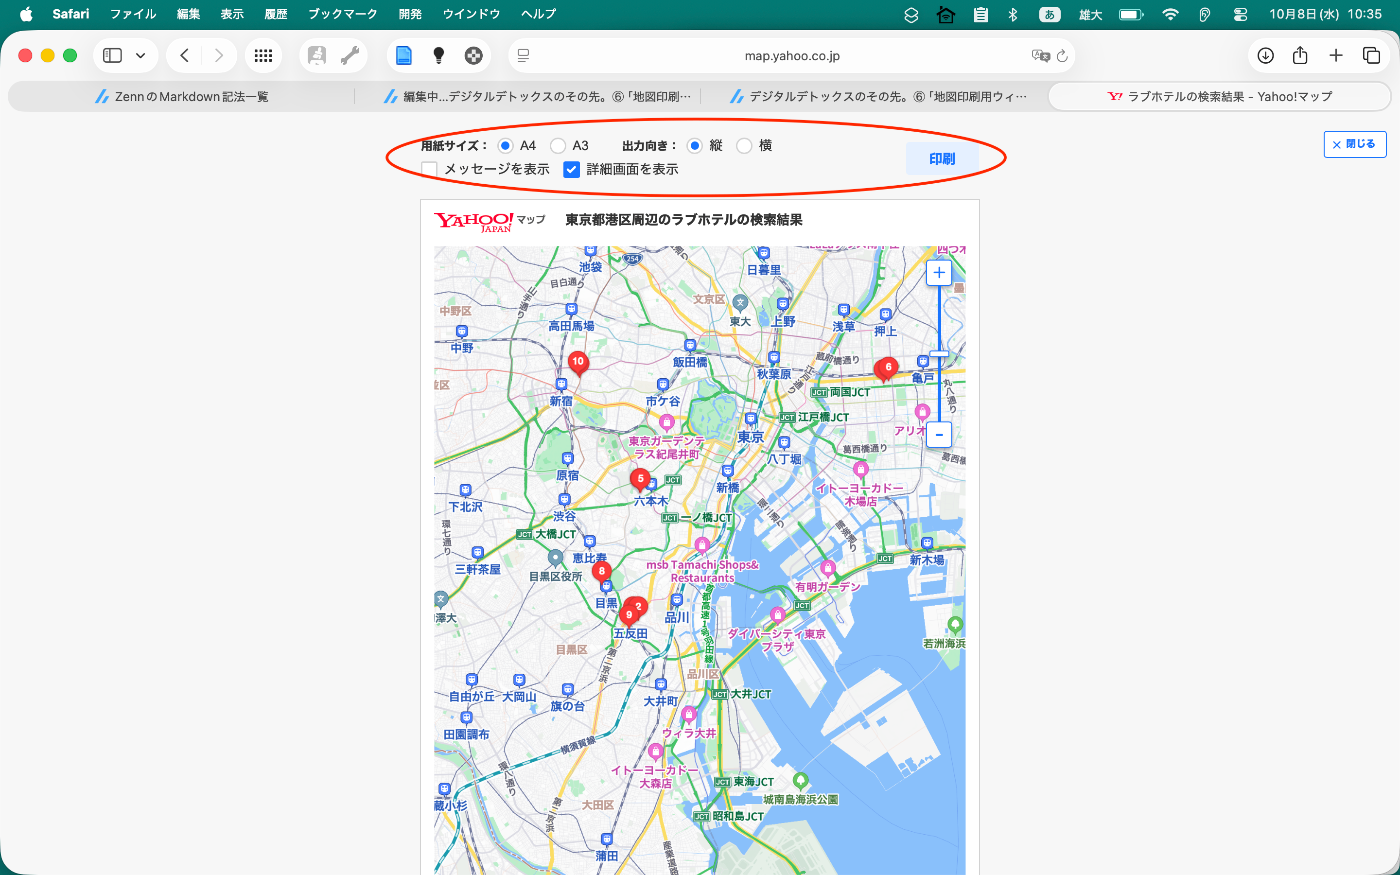Screen dimensions: 1400x875
Task: Click the msb Tamachi shopping bag icon
Action: pos(702,546)
